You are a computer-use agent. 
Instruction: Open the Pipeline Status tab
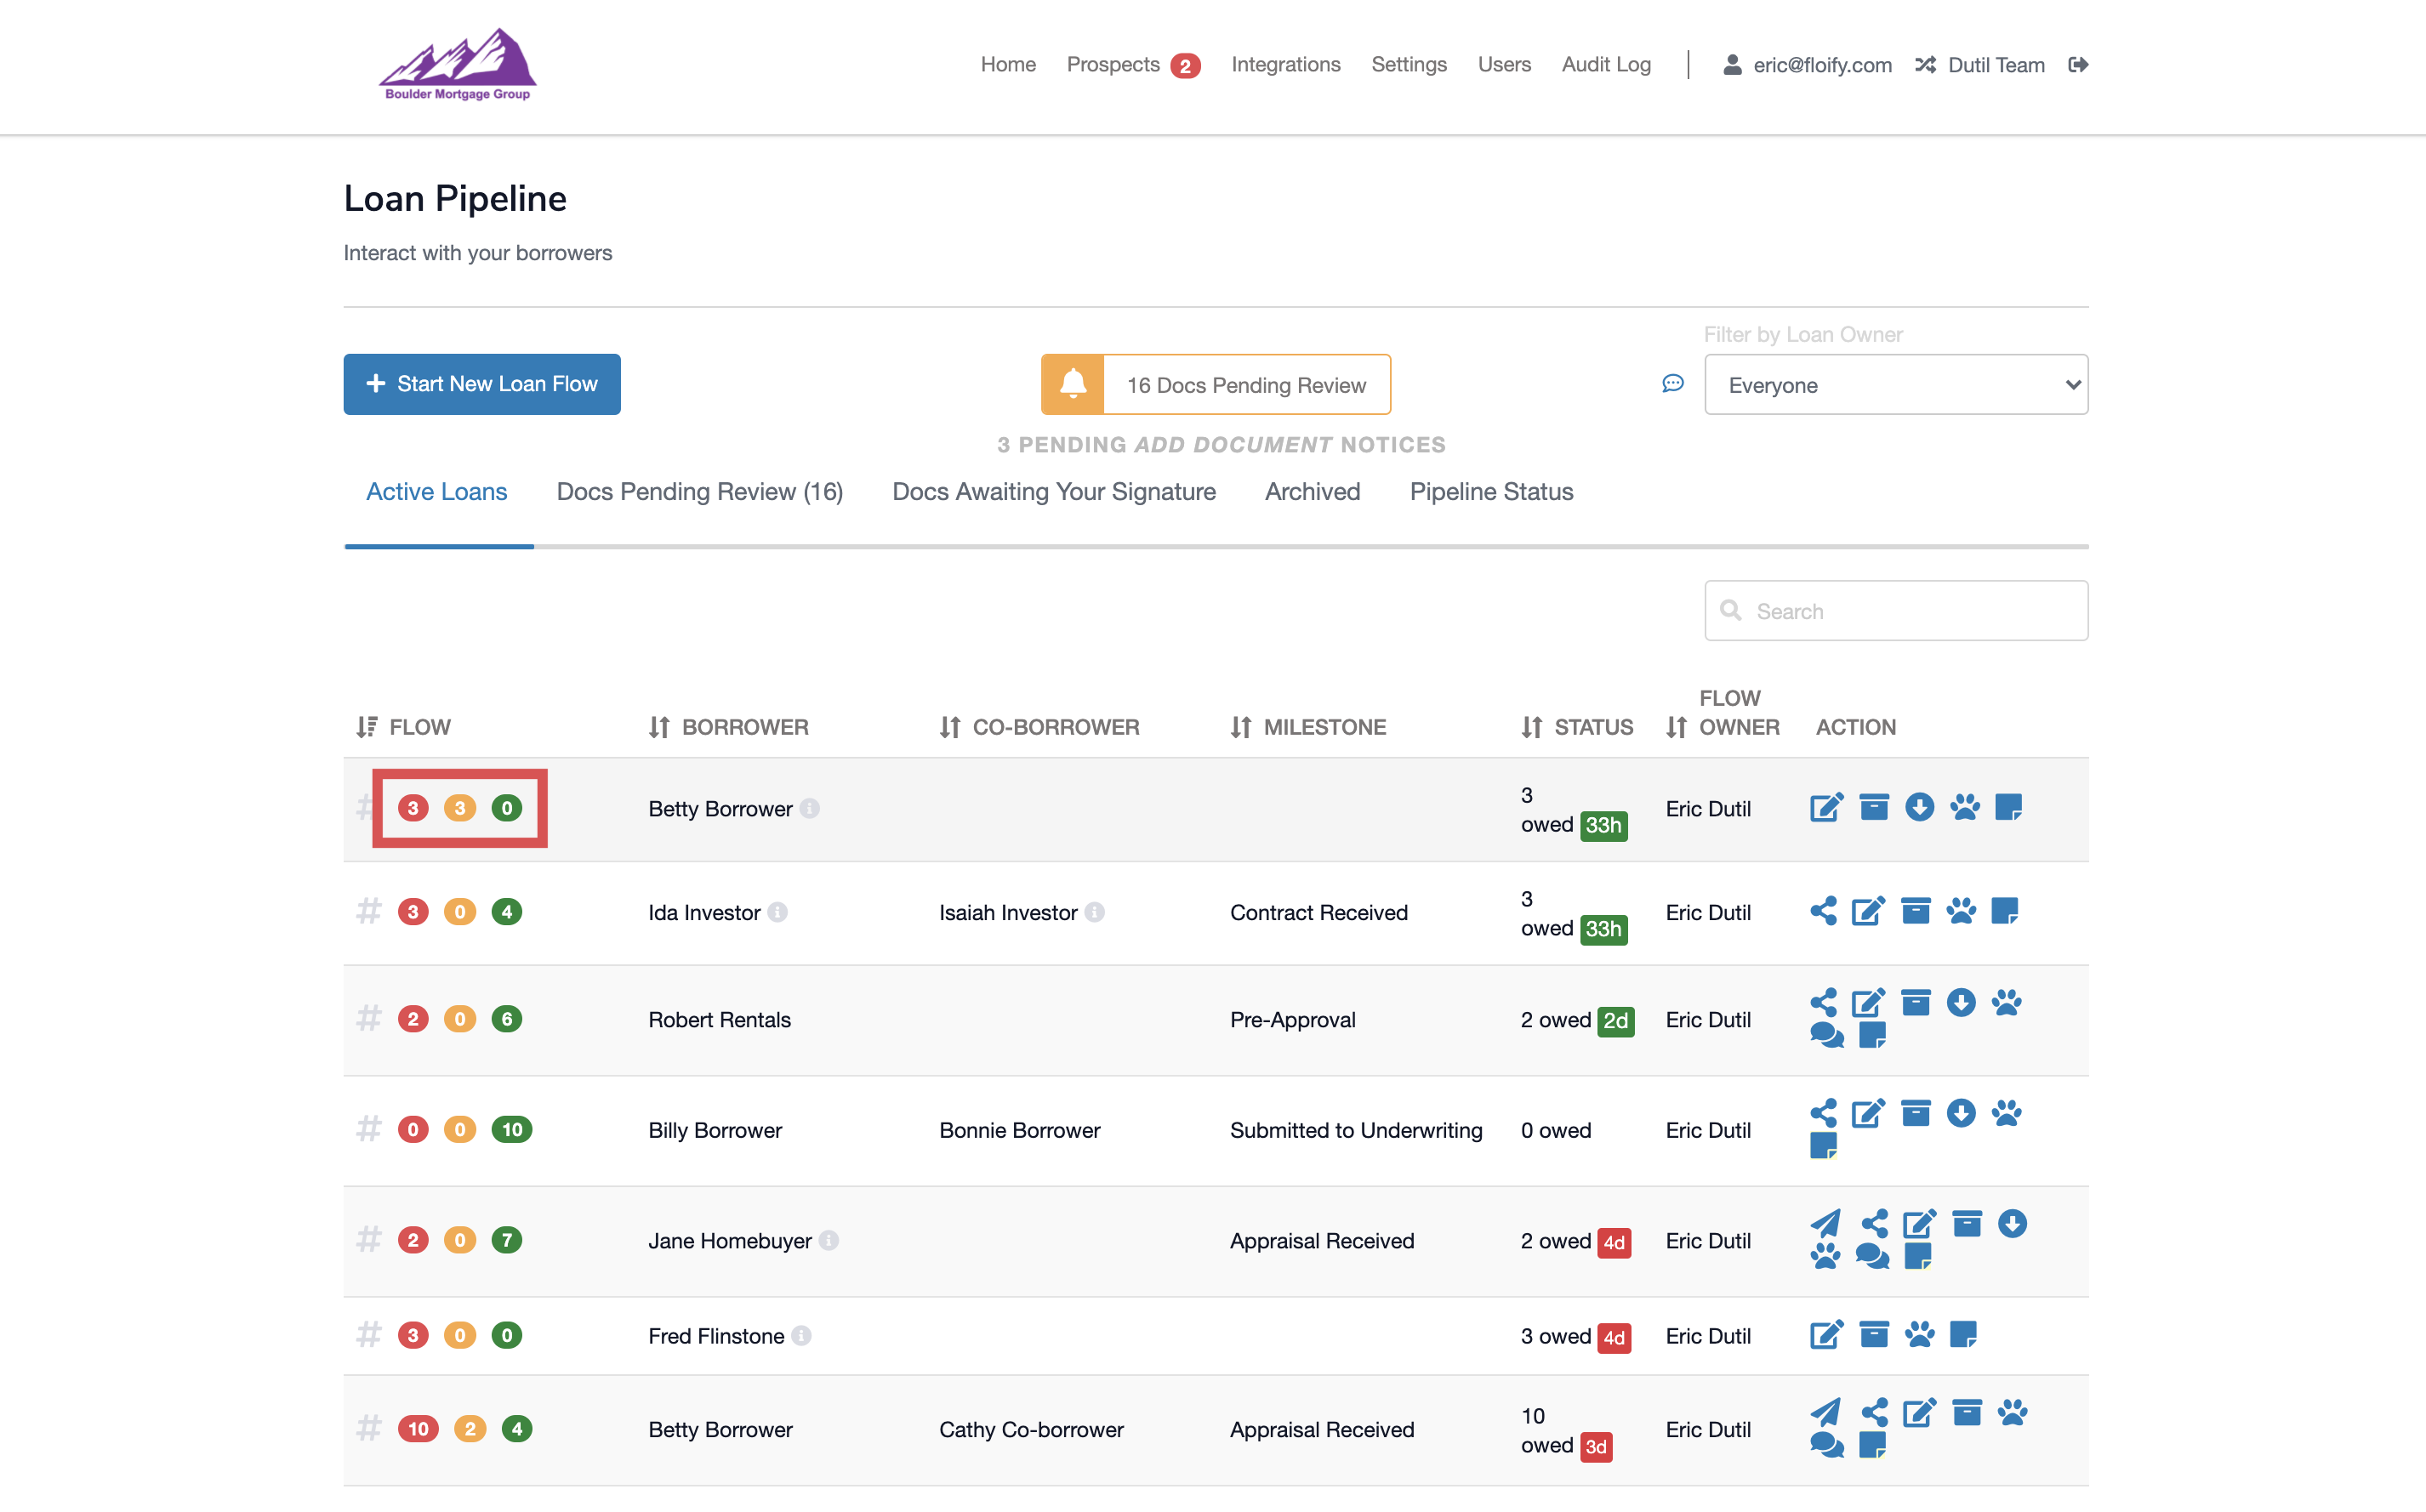1491,492
